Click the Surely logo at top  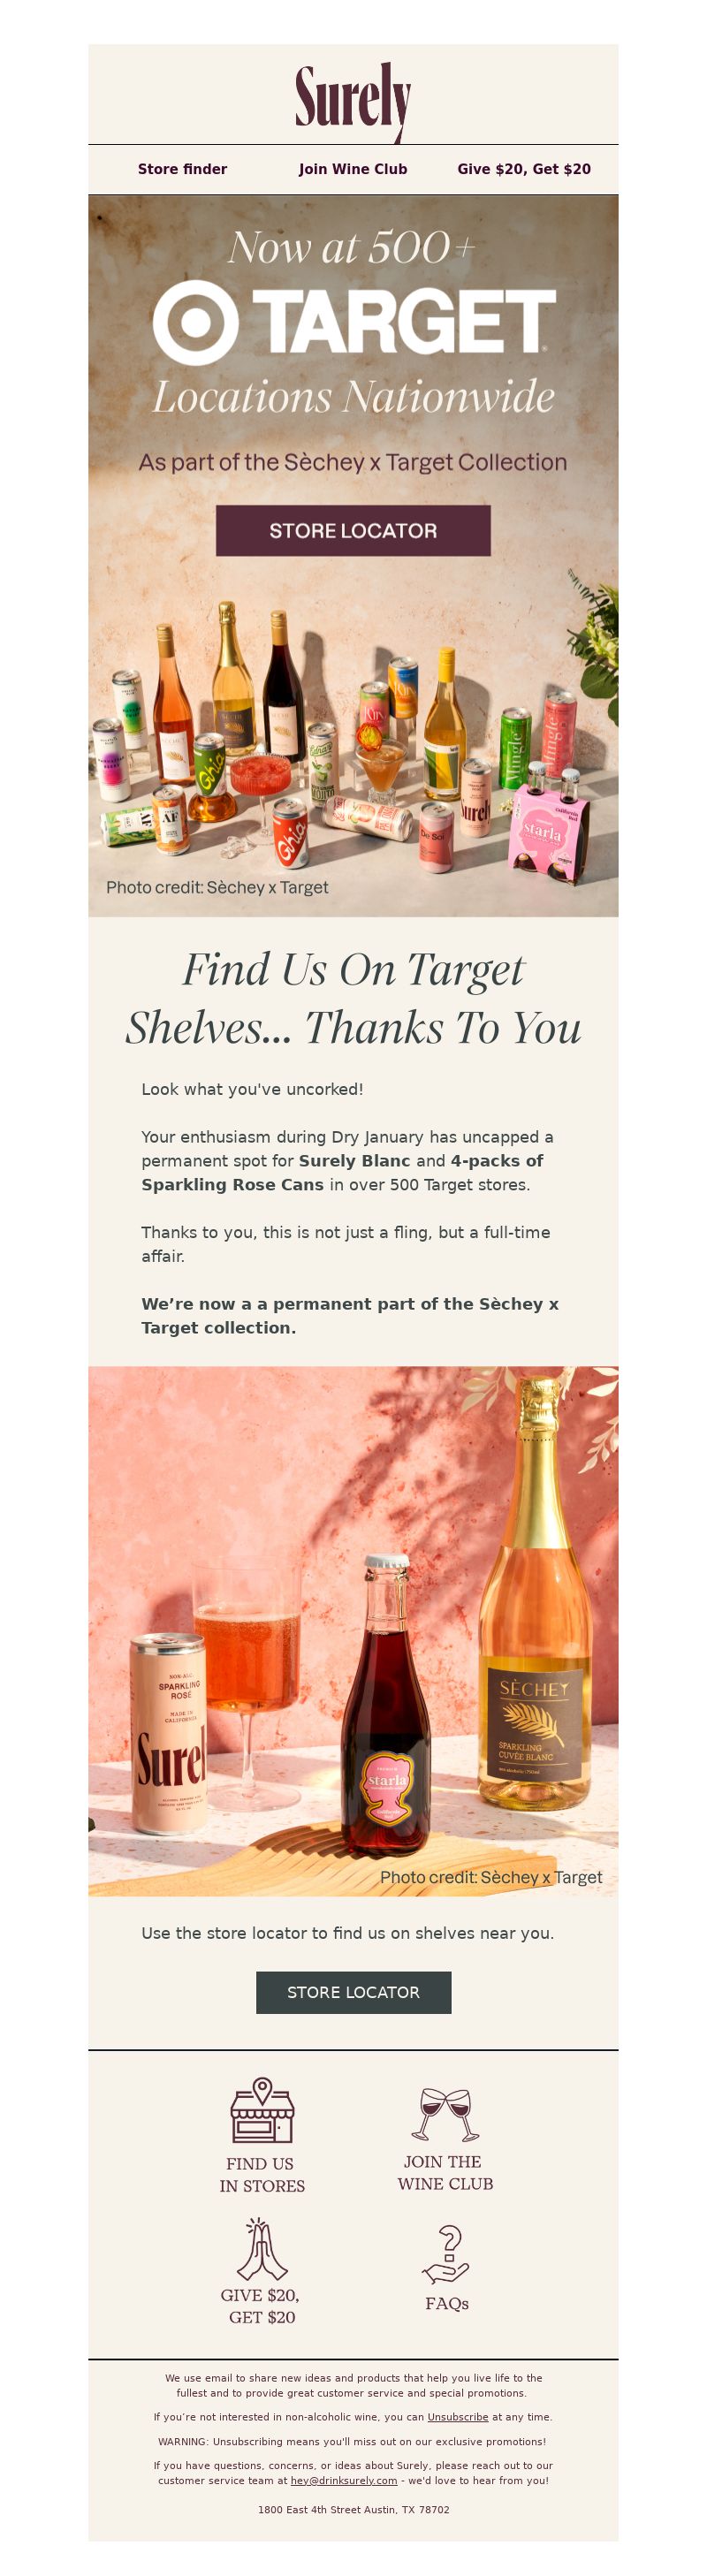353,100
